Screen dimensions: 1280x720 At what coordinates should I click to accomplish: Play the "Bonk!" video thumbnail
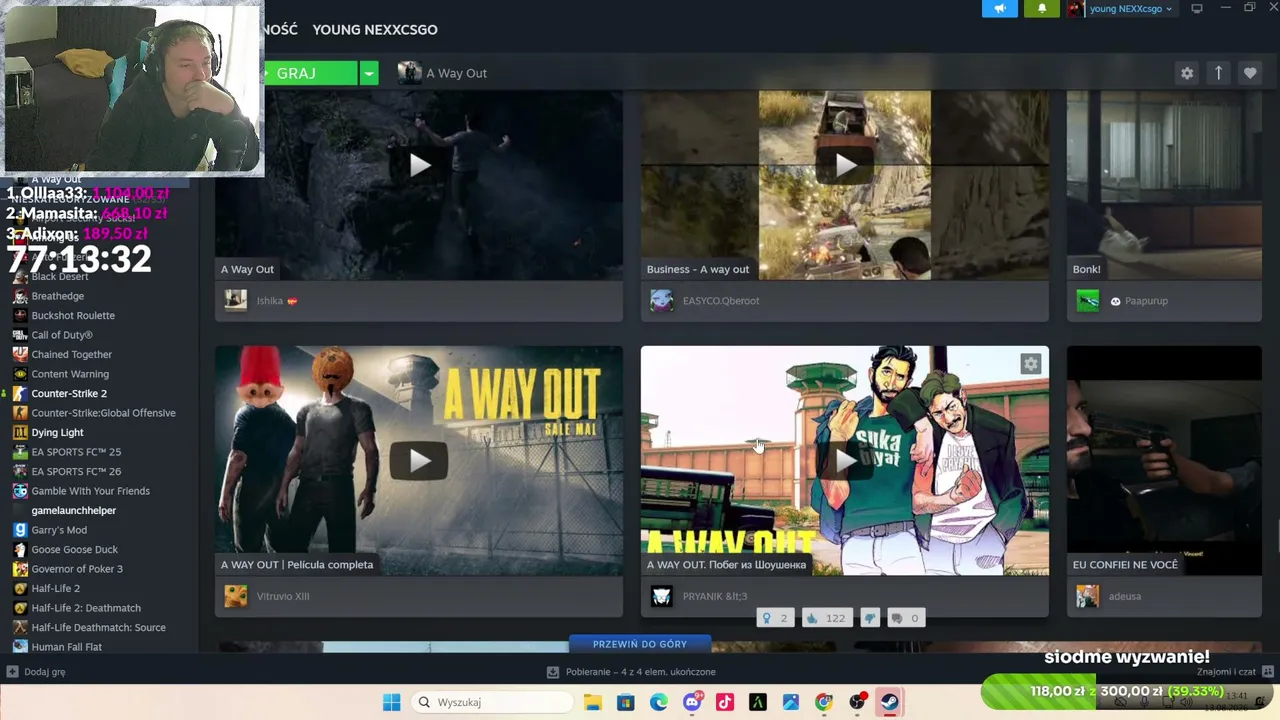(1164, 185)
